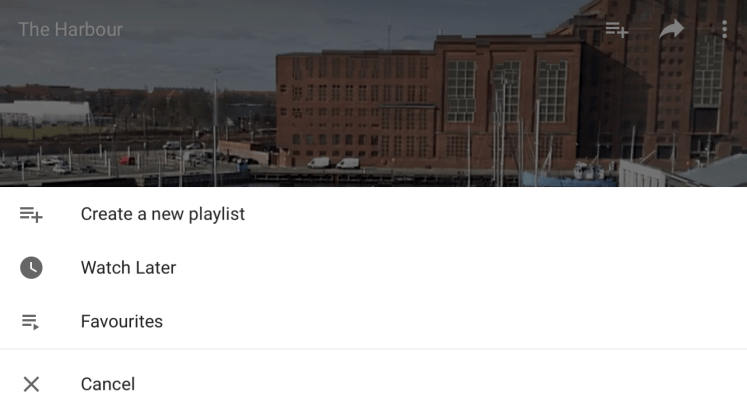Viewport: 747px width, 420px height.
Task: Click the share arrow icon
Action: tap(671, 30)
